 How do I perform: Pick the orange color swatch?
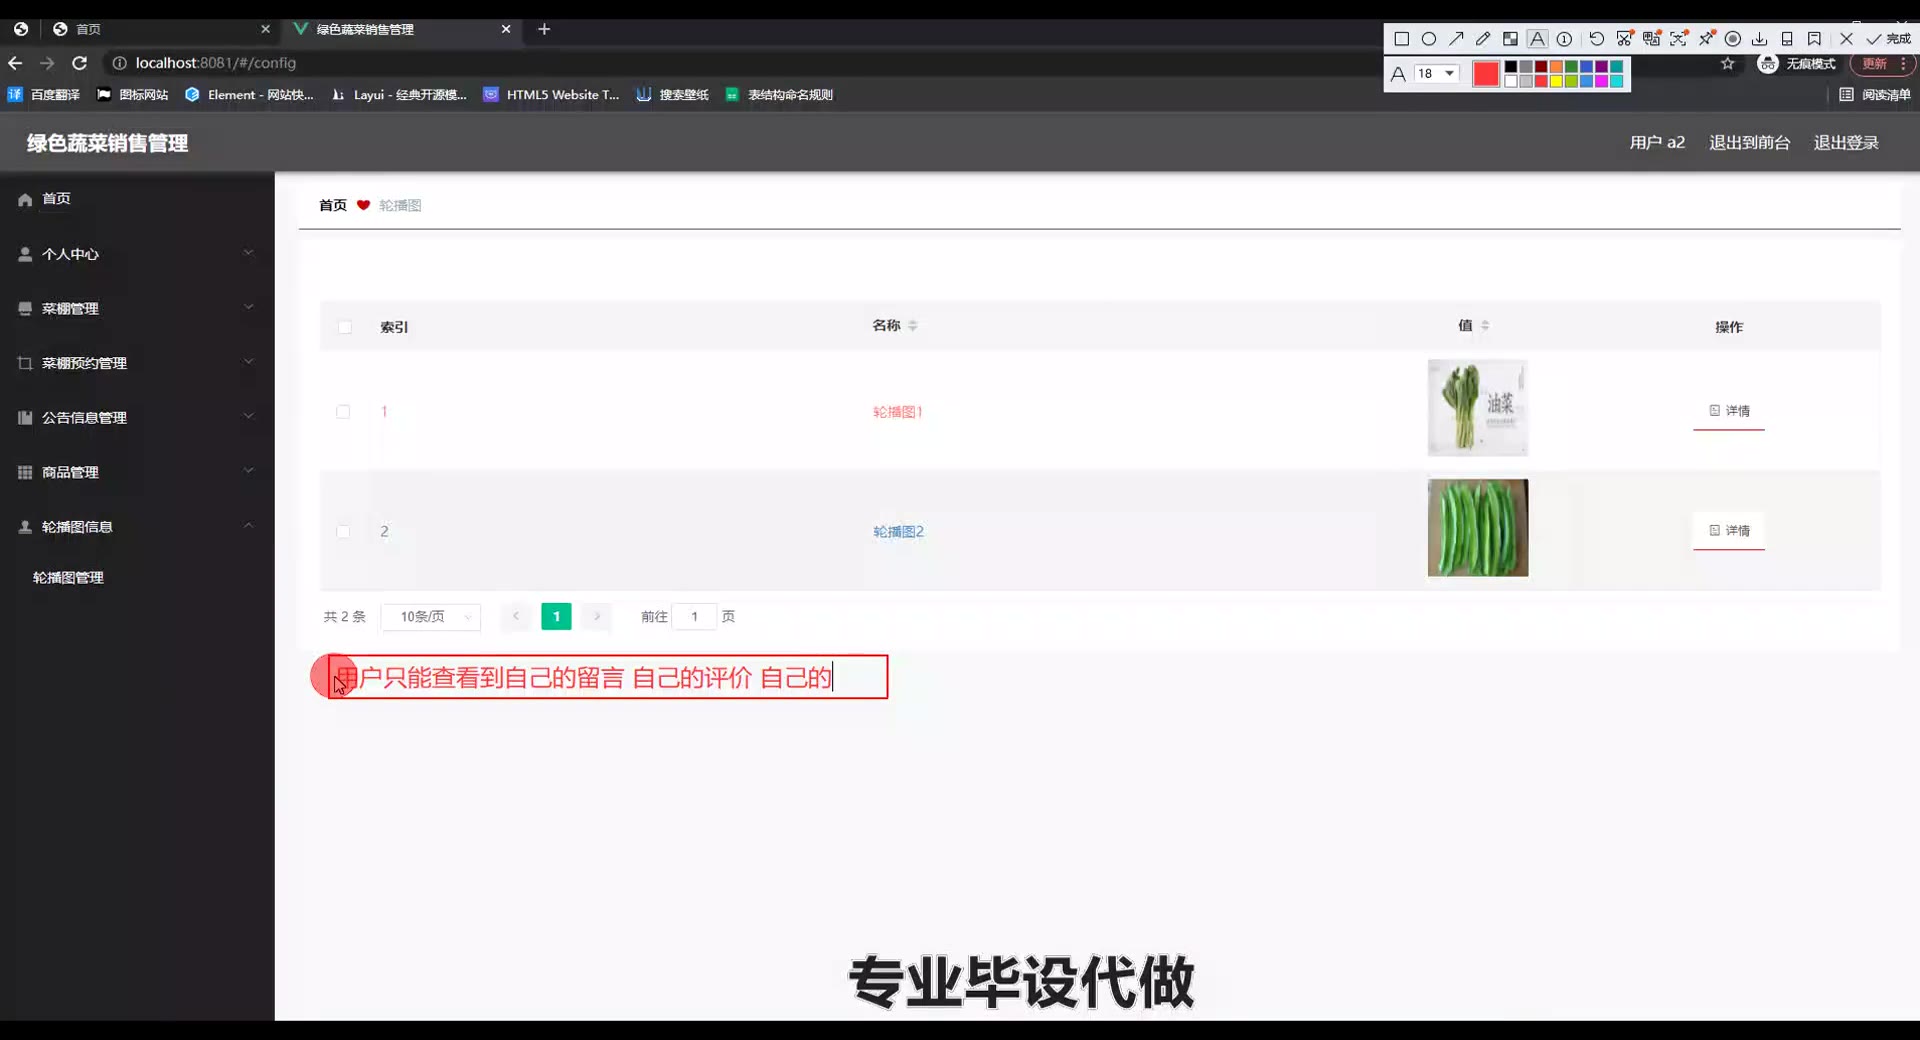click(x=1556, y=67)
